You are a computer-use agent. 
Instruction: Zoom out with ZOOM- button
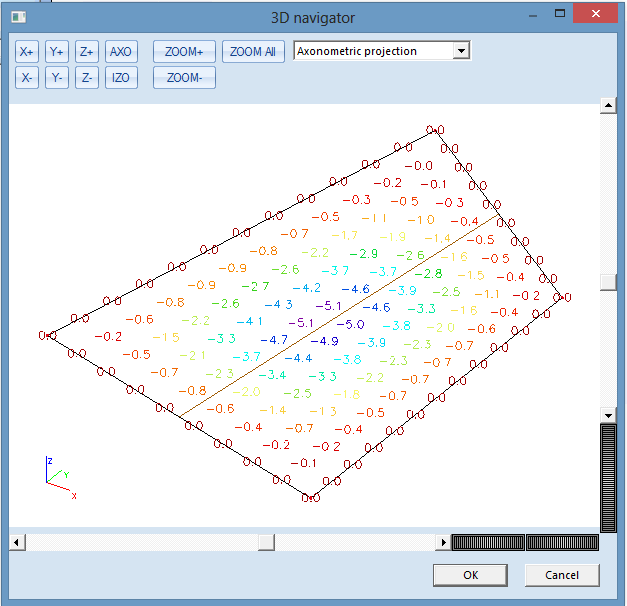[184, 78]
